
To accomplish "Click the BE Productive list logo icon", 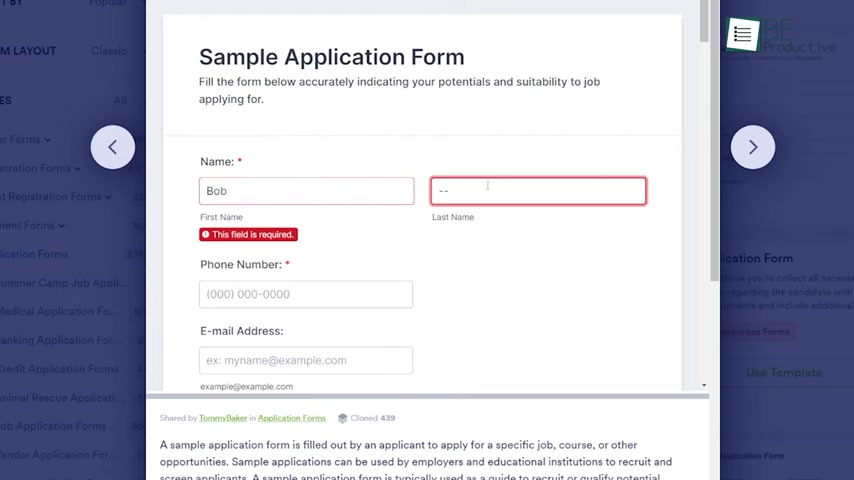I will [742, 35].
